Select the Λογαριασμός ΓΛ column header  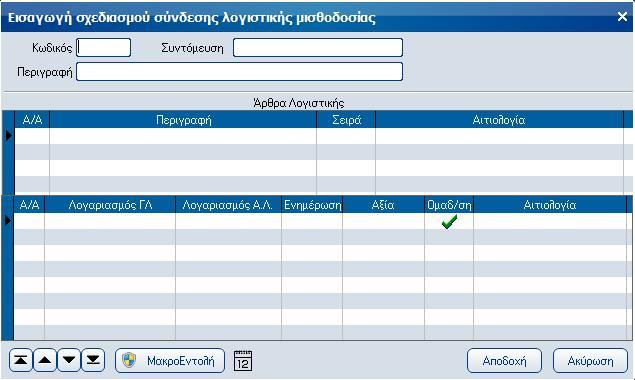(x=110, y=205)
